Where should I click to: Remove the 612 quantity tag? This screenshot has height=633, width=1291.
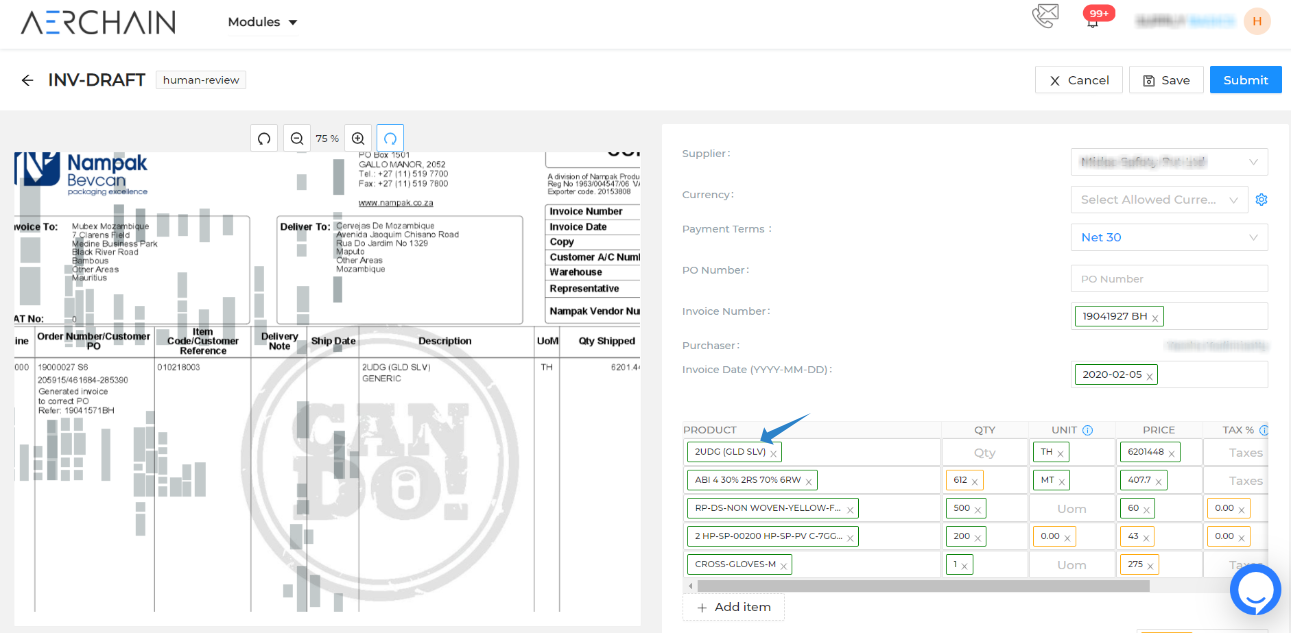(975, 481)
